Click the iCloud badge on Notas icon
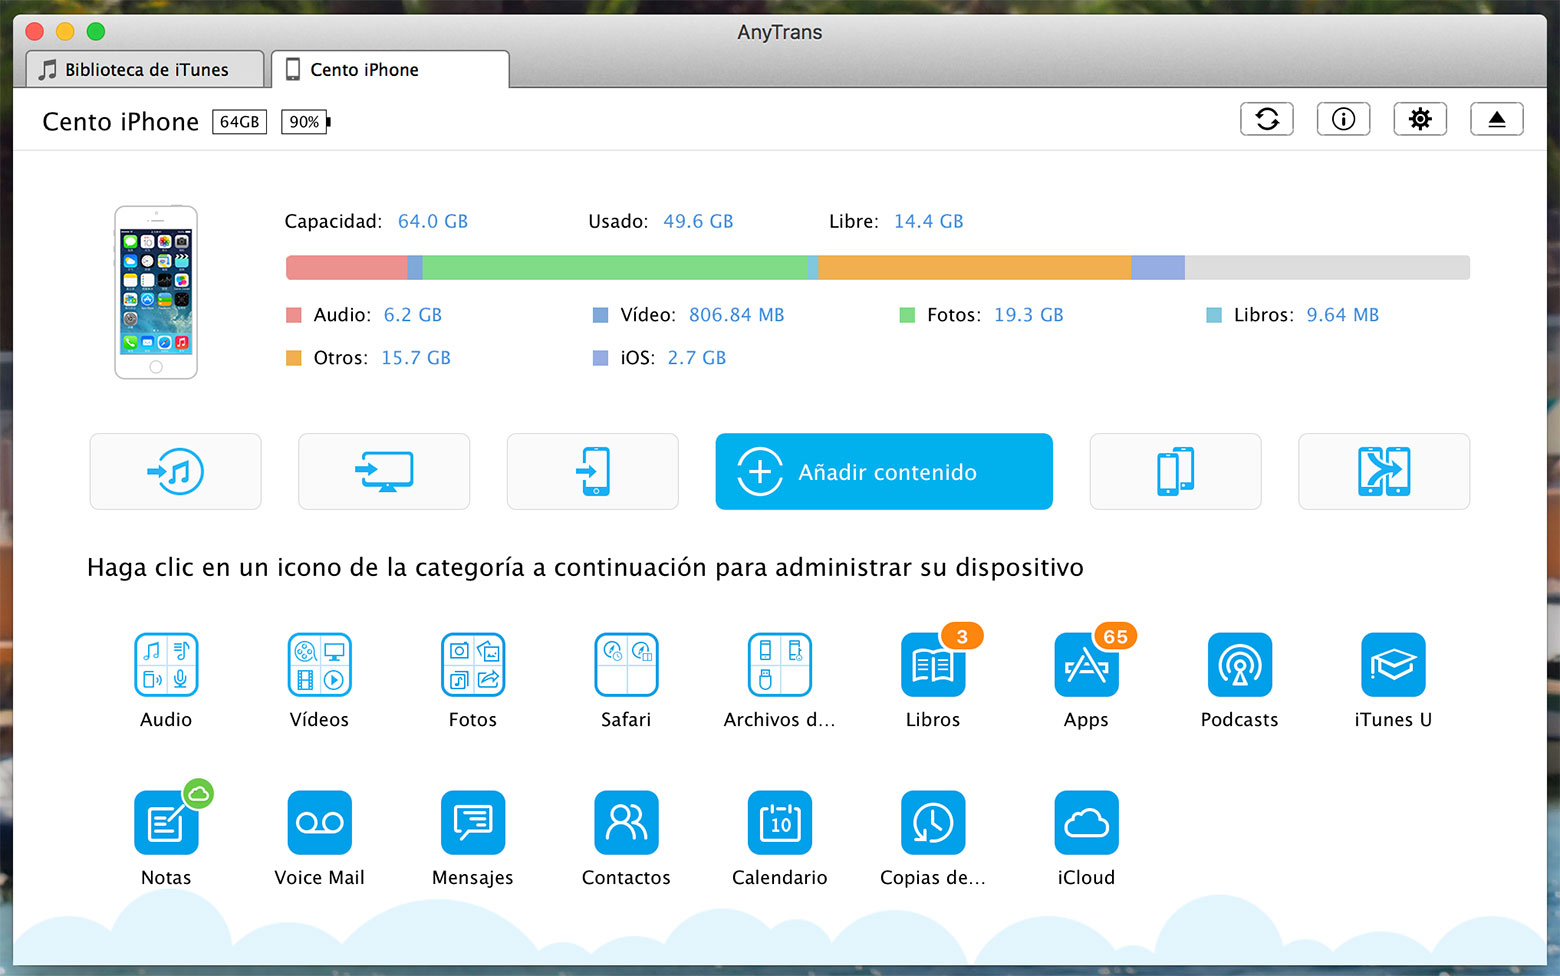 click(199, 794)
